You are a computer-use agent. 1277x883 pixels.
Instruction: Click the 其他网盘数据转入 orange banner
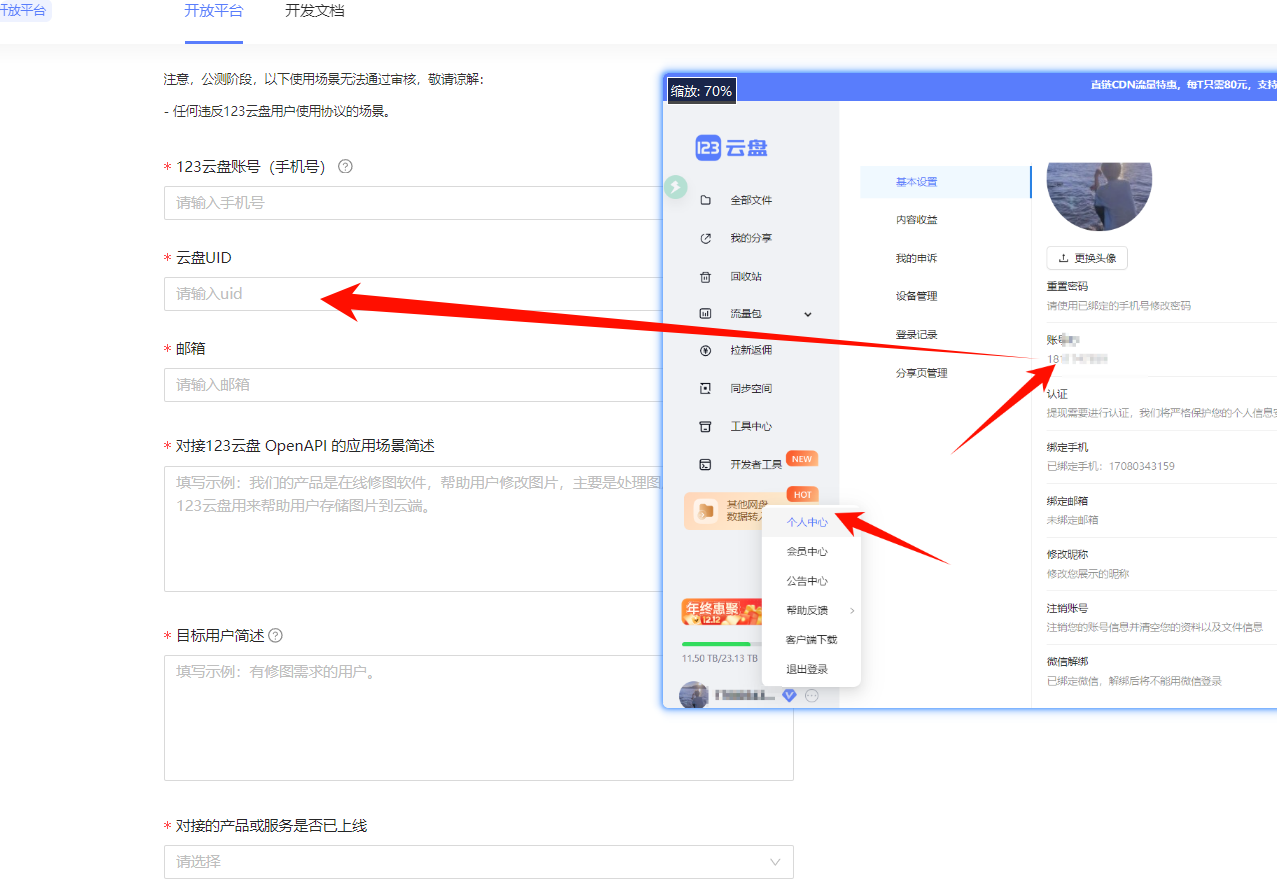724,511
